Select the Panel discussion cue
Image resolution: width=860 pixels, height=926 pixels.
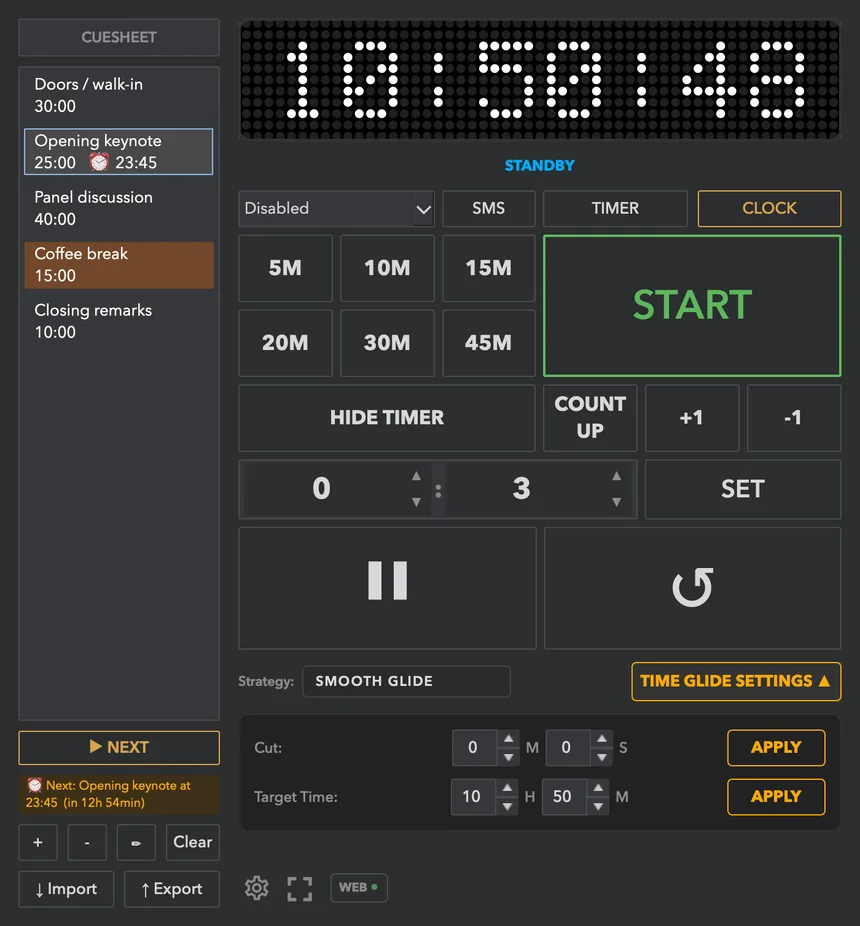coord(119,208)
